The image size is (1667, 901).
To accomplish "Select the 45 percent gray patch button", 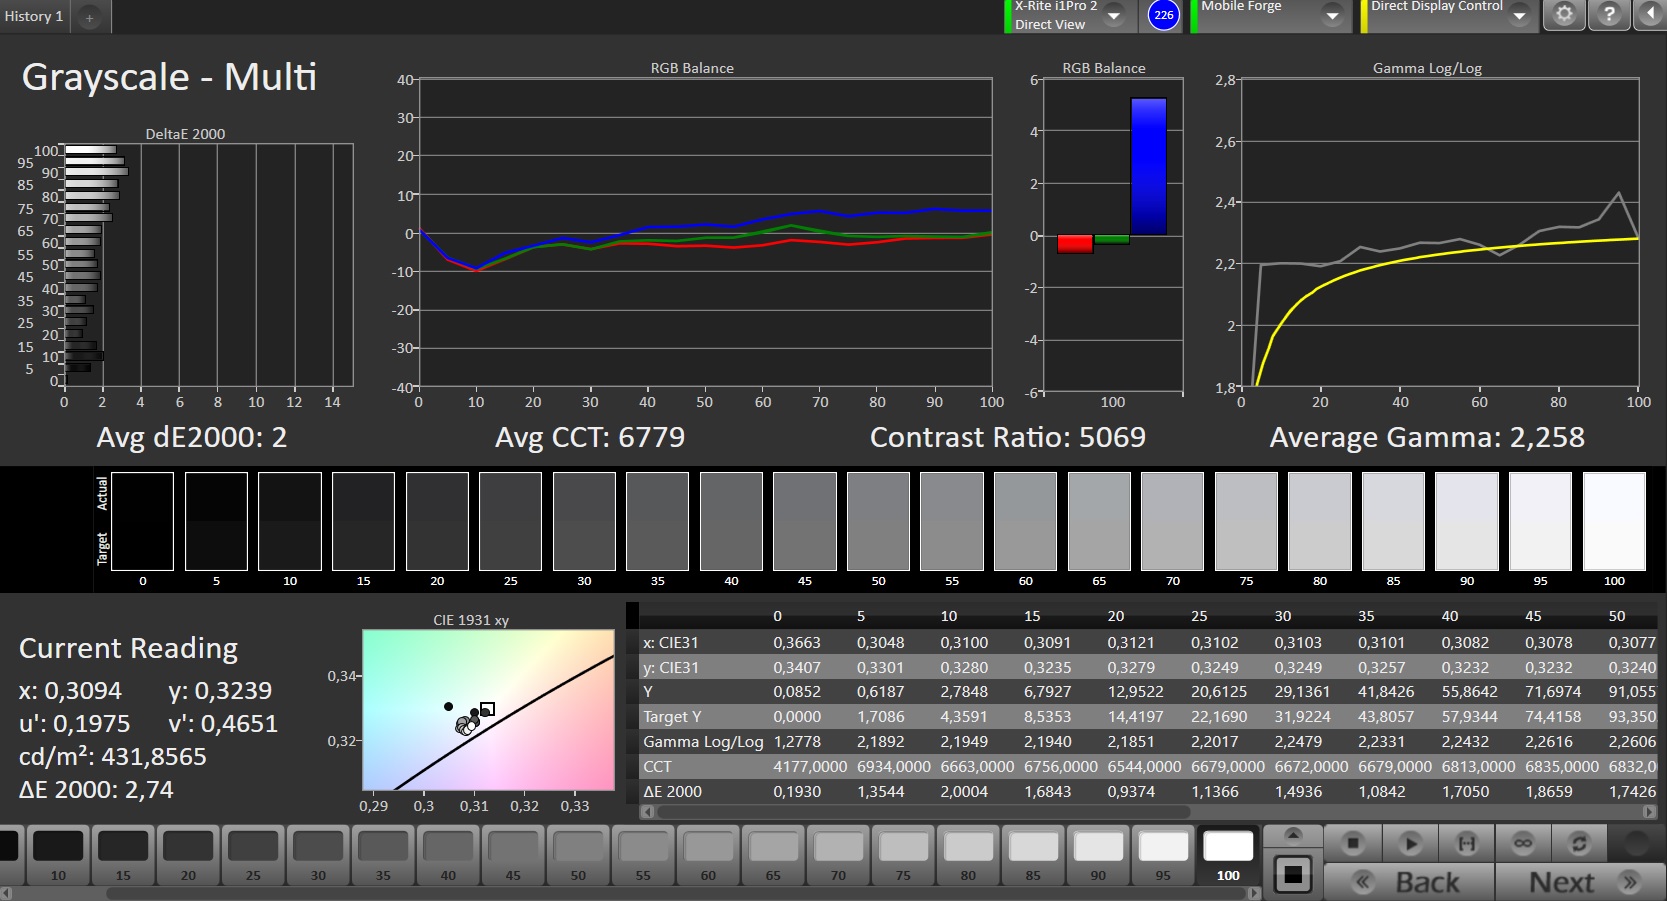I will tap(513, 855).
